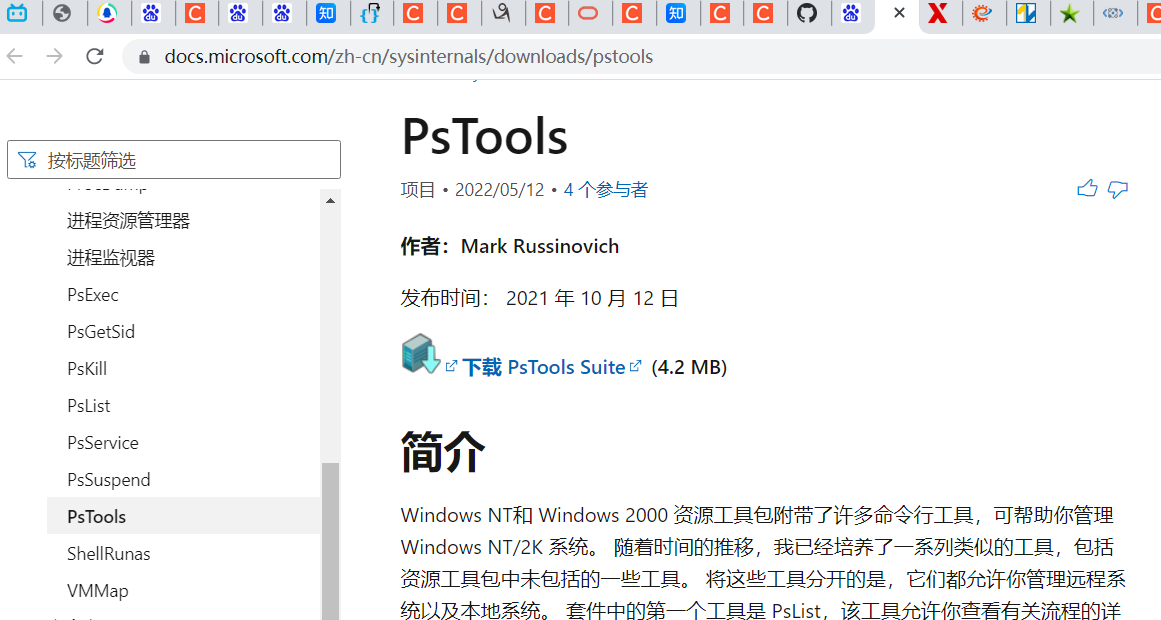Click the 4 个参与者 link
The height and width of the screenshot is (620, 1161).
click(x=605, y=189)
